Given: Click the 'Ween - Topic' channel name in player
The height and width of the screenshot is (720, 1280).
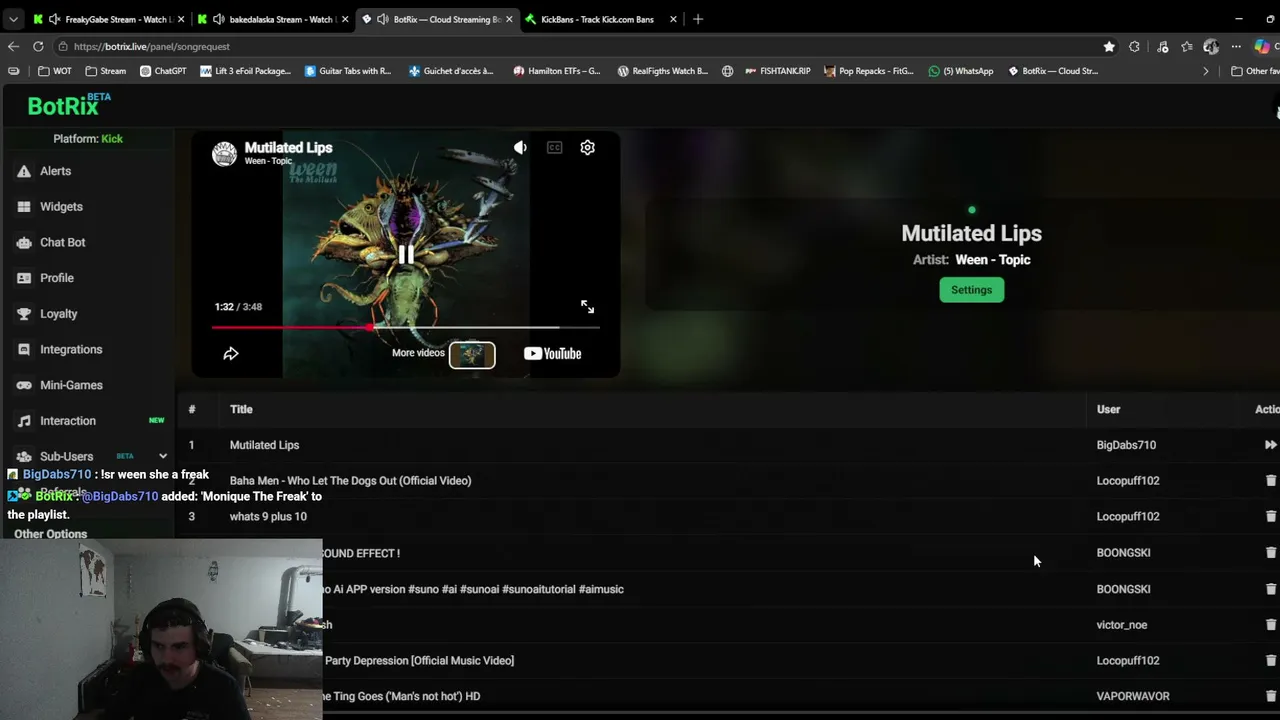Looking at the screenshot, I should (268, 161).
